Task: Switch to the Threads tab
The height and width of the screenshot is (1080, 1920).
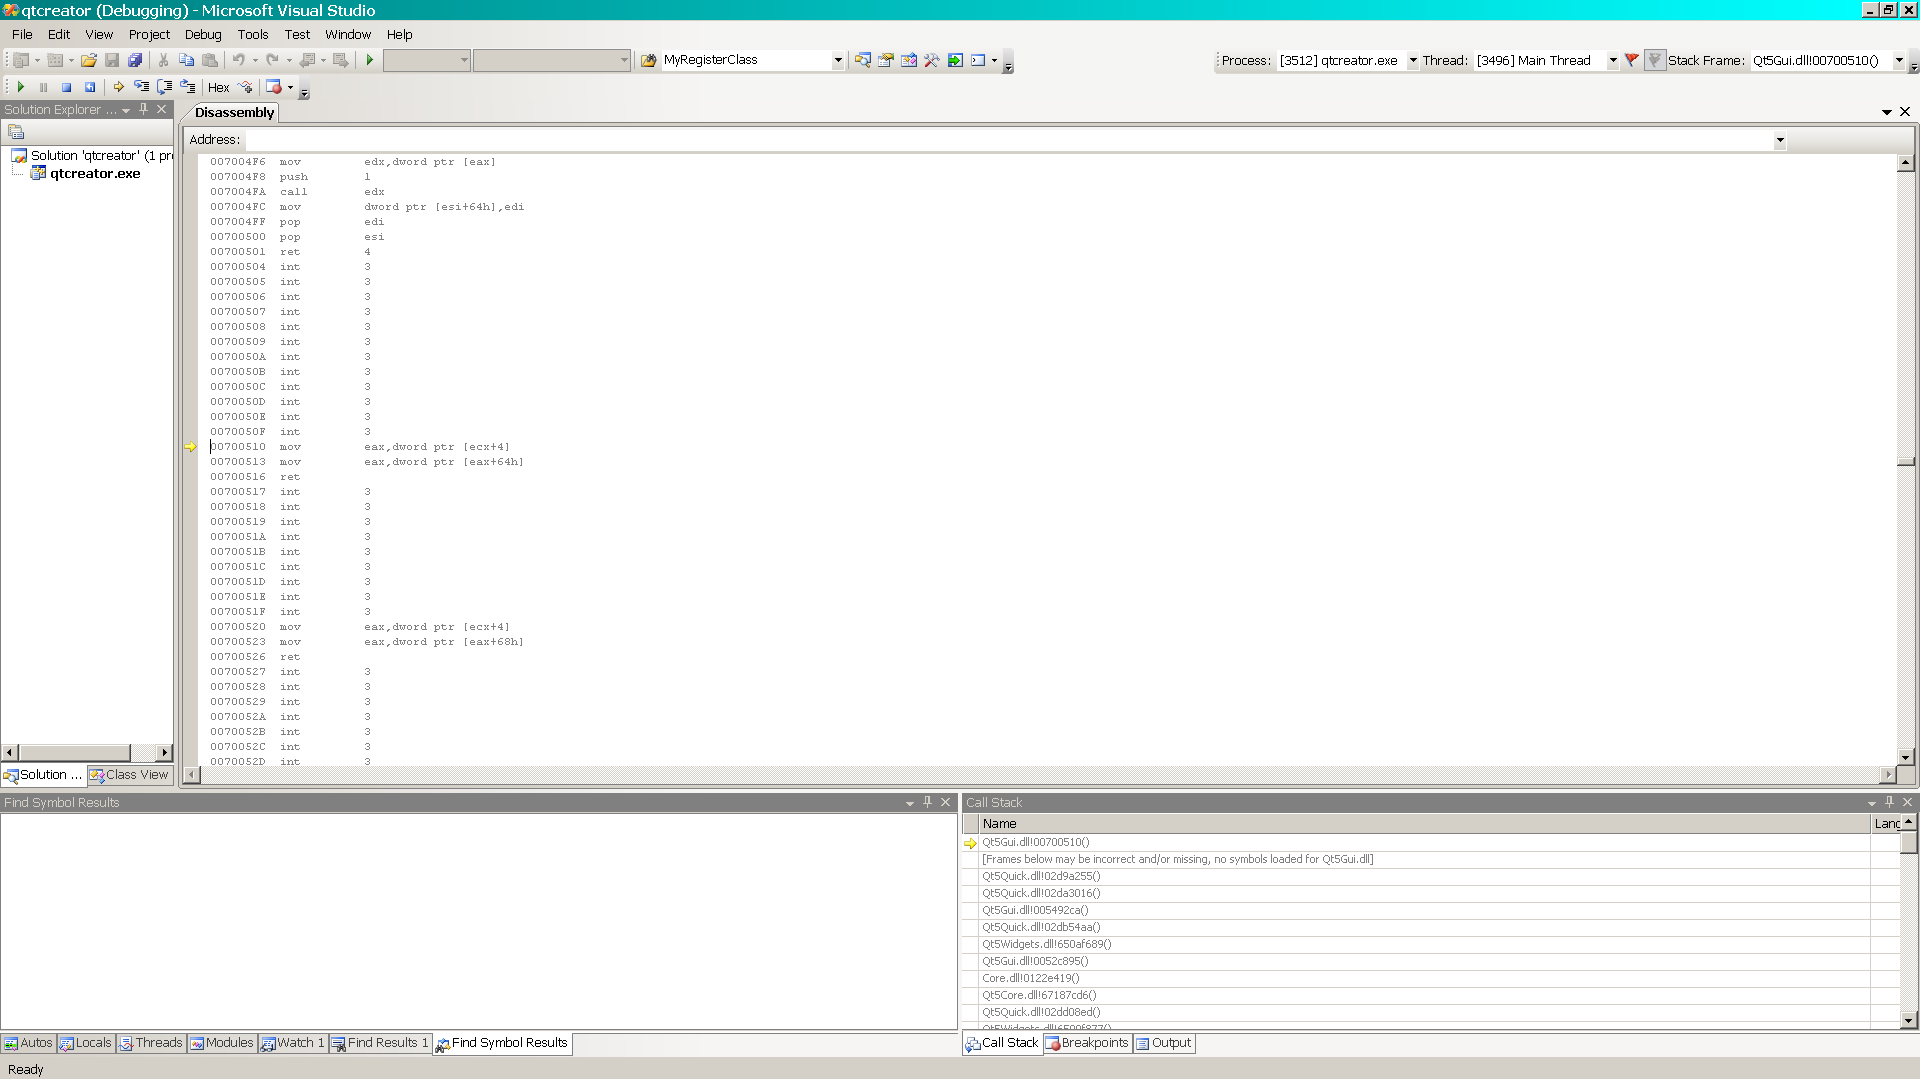Action: (151, 1043)
